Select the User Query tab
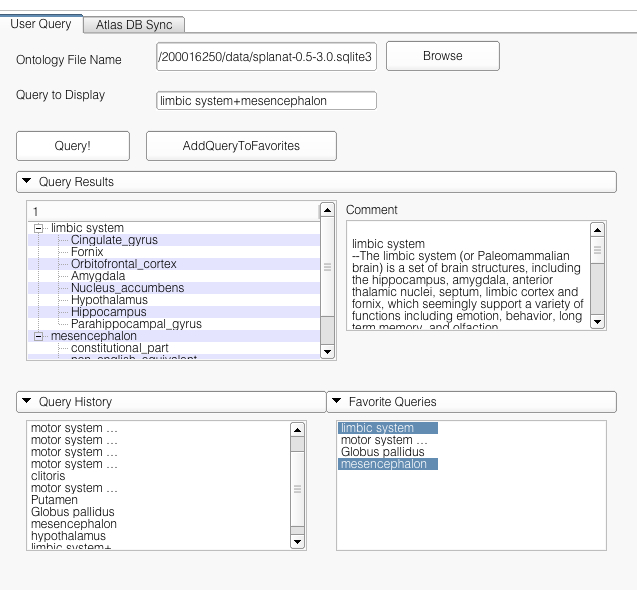This screenshot has height=590, width=637. [41, 24]
